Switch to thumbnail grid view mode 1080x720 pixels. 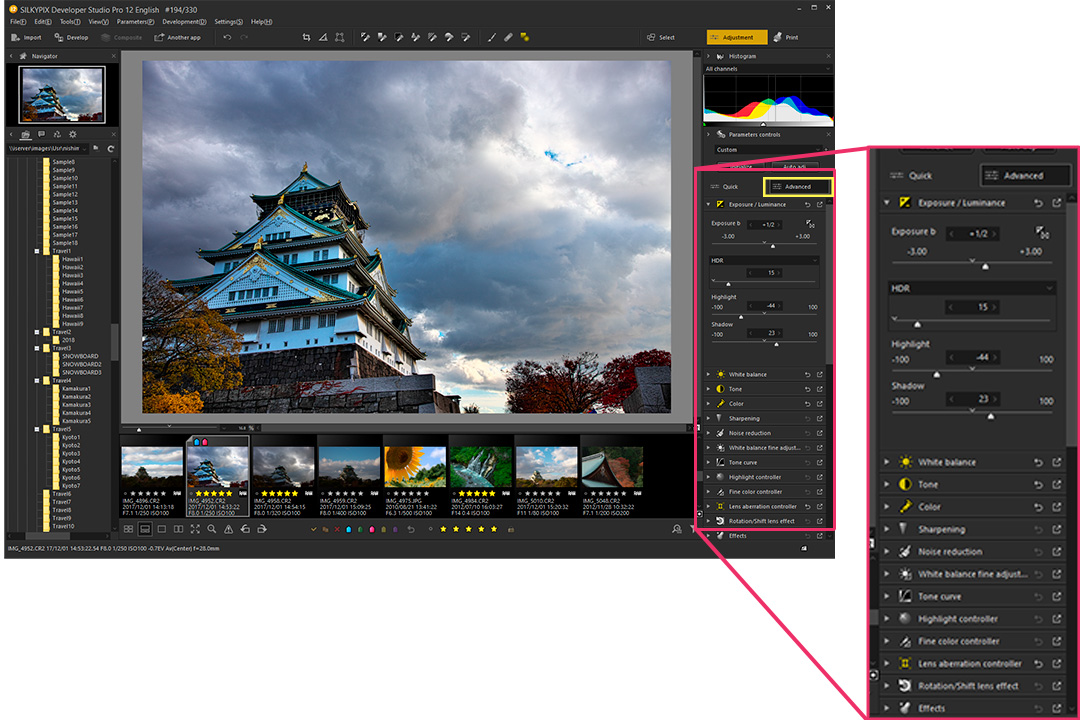(x=128, y=529)
